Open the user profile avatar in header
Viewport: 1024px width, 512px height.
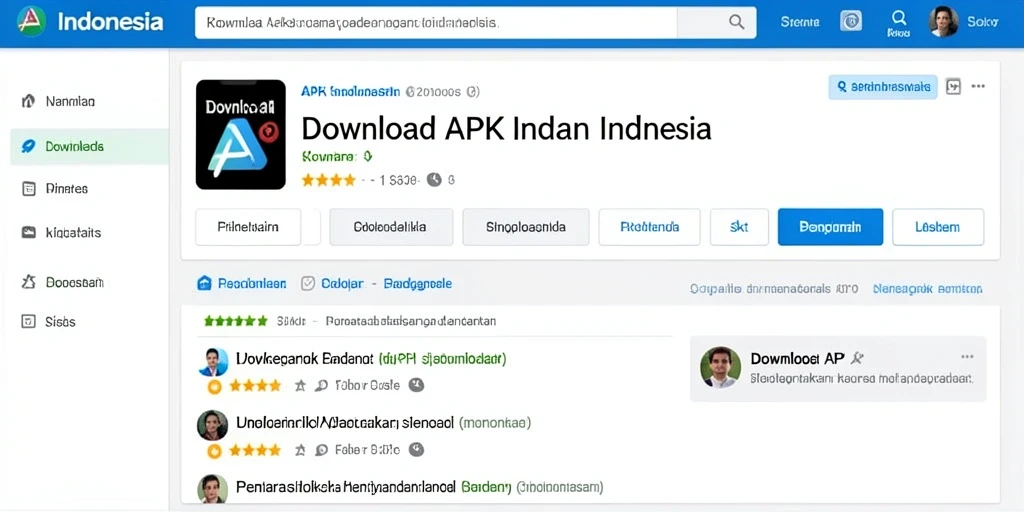[x=943, y=22]
